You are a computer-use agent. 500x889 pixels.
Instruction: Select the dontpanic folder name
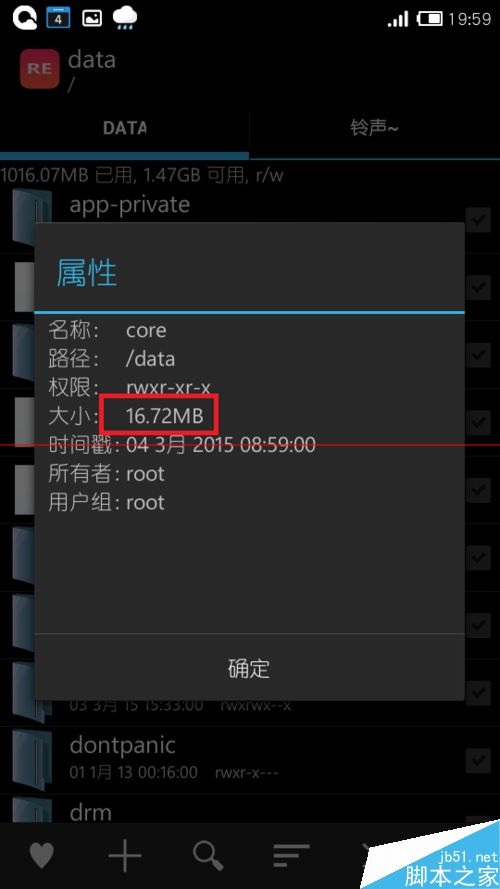[122, 746]
